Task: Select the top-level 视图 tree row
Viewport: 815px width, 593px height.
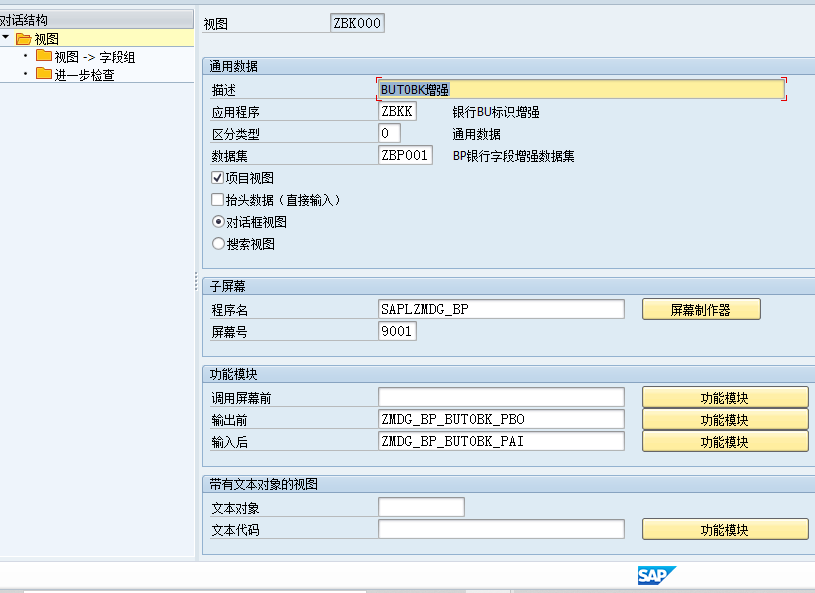Action: 97,38
